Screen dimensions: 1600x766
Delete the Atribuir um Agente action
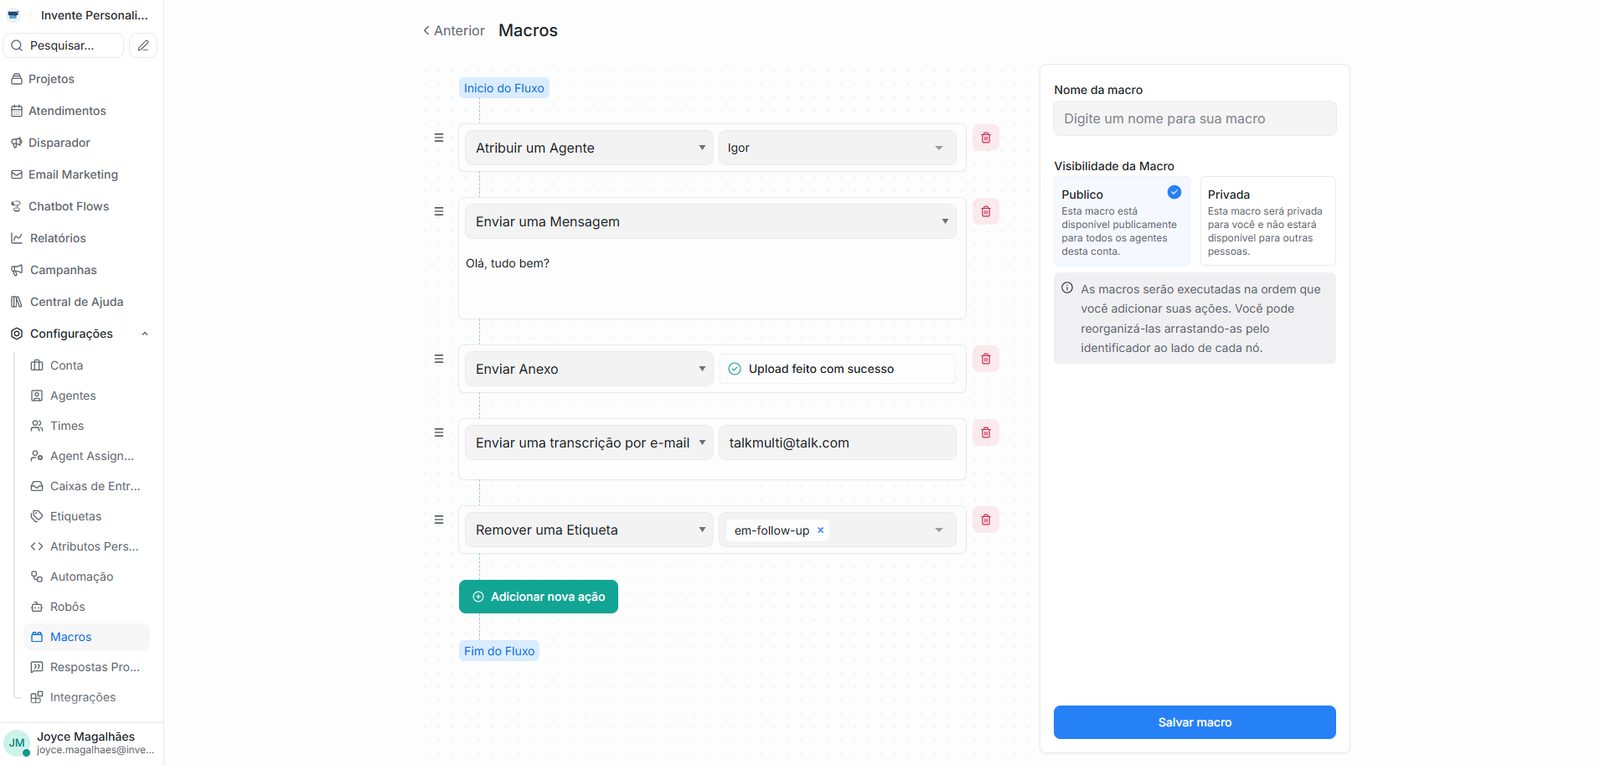point(986,138)
